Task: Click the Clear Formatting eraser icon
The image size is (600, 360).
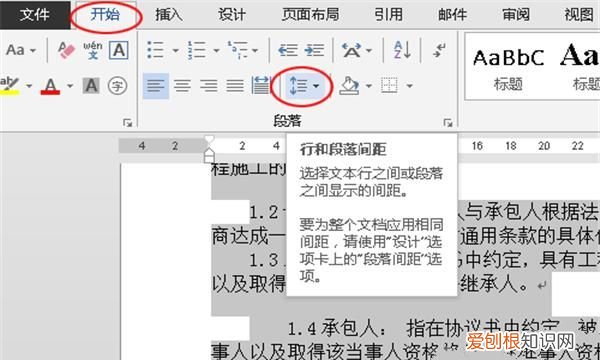Action: coord(67,50)
